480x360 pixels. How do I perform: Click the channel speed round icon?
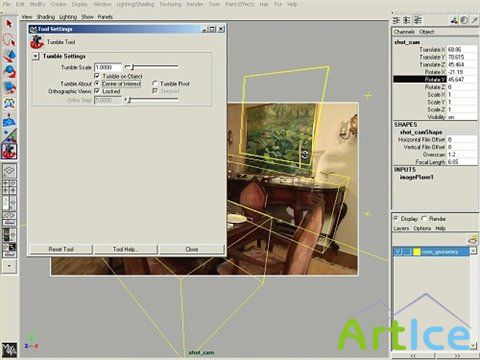[x=464, y=21]
